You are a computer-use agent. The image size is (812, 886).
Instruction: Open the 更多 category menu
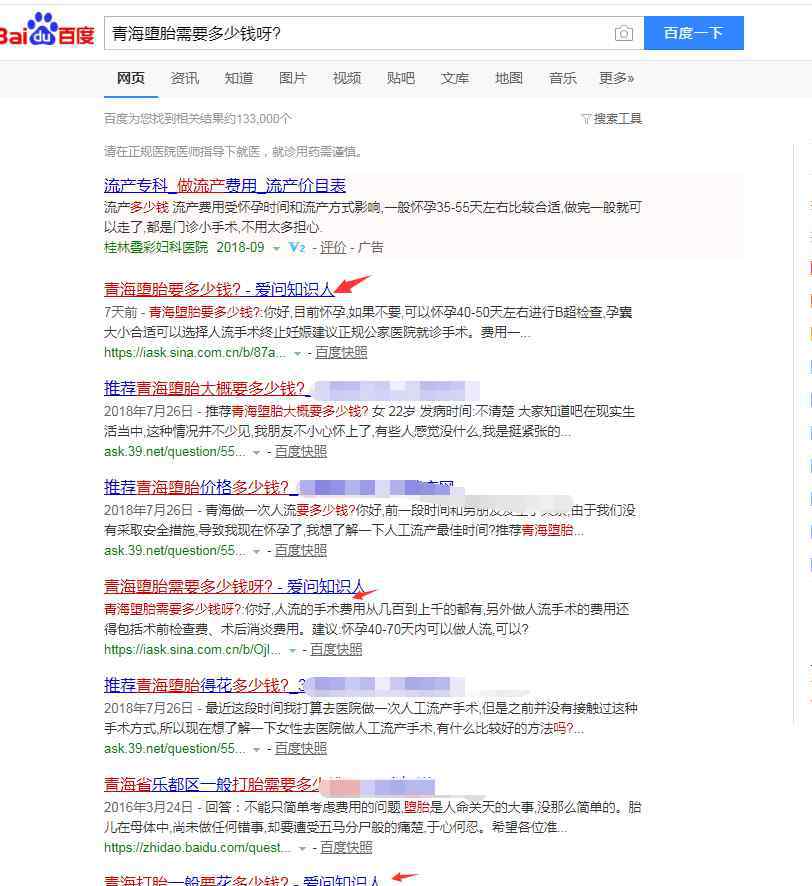[x=616, y=78]
